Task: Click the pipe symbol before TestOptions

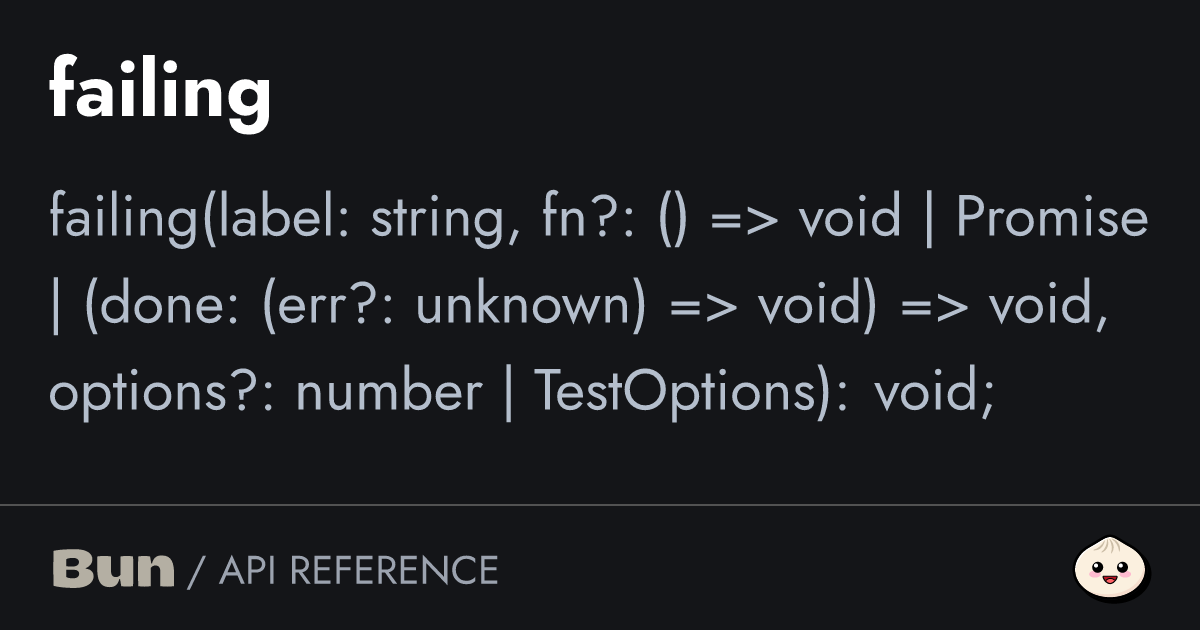Action: pos(509,392)
